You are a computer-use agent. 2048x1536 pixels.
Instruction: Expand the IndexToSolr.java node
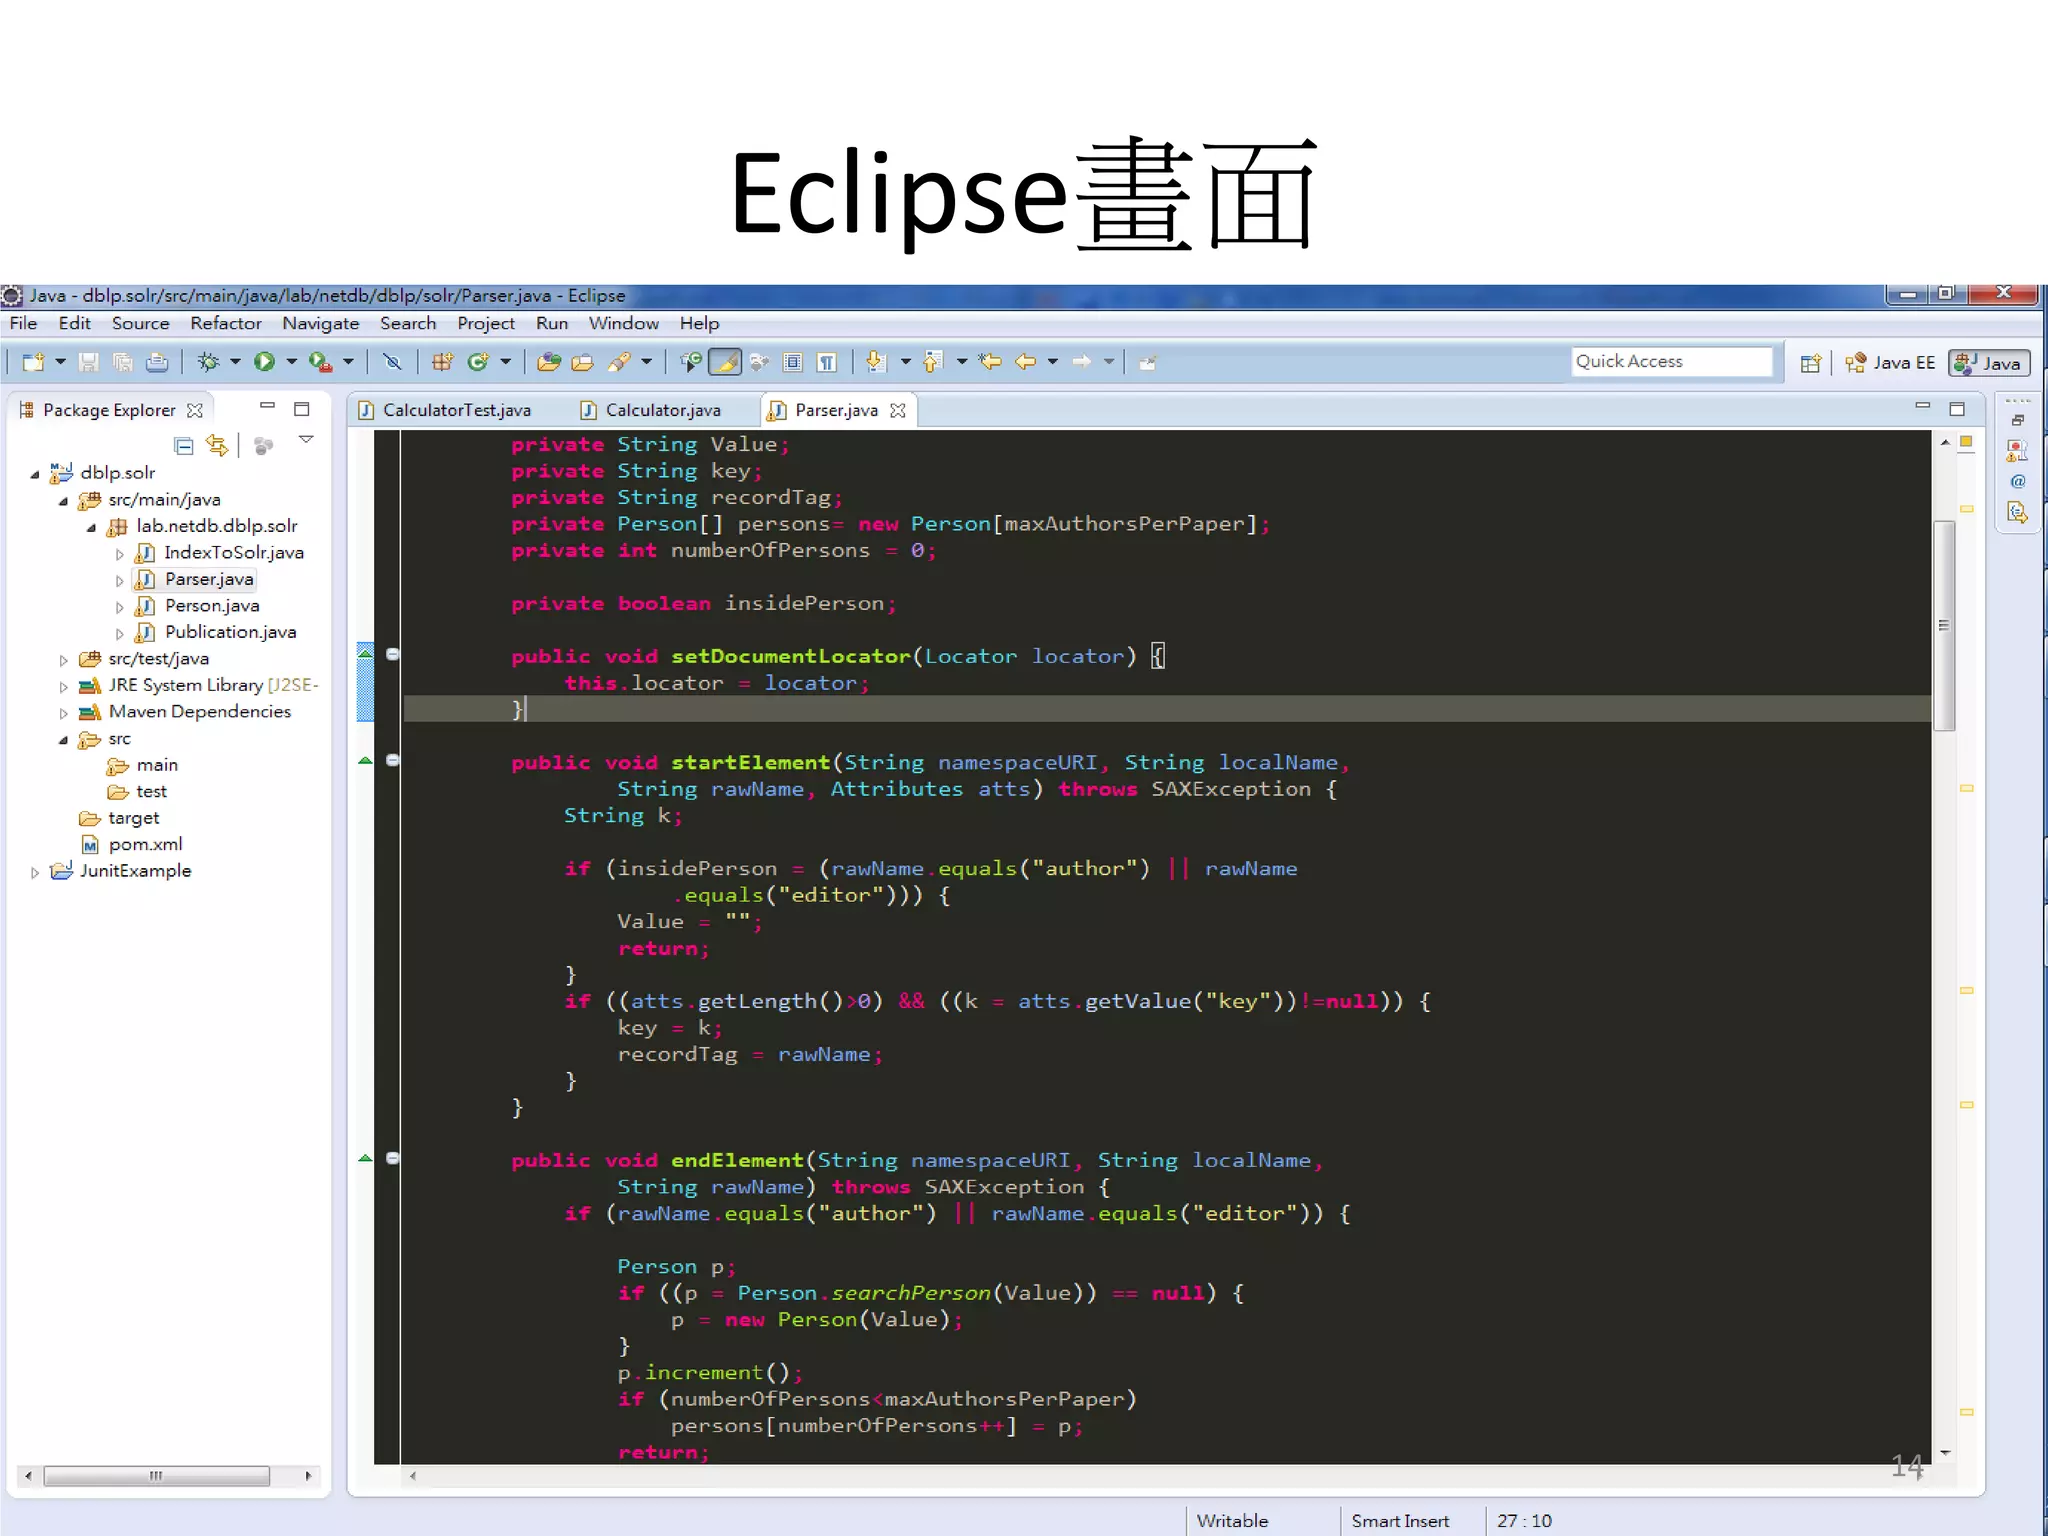[119, 554]
